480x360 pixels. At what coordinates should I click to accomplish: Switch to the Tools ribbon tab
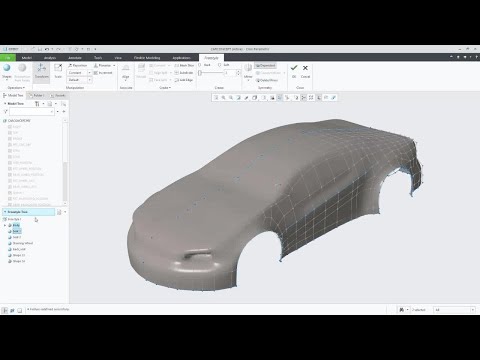coord(98,58)
